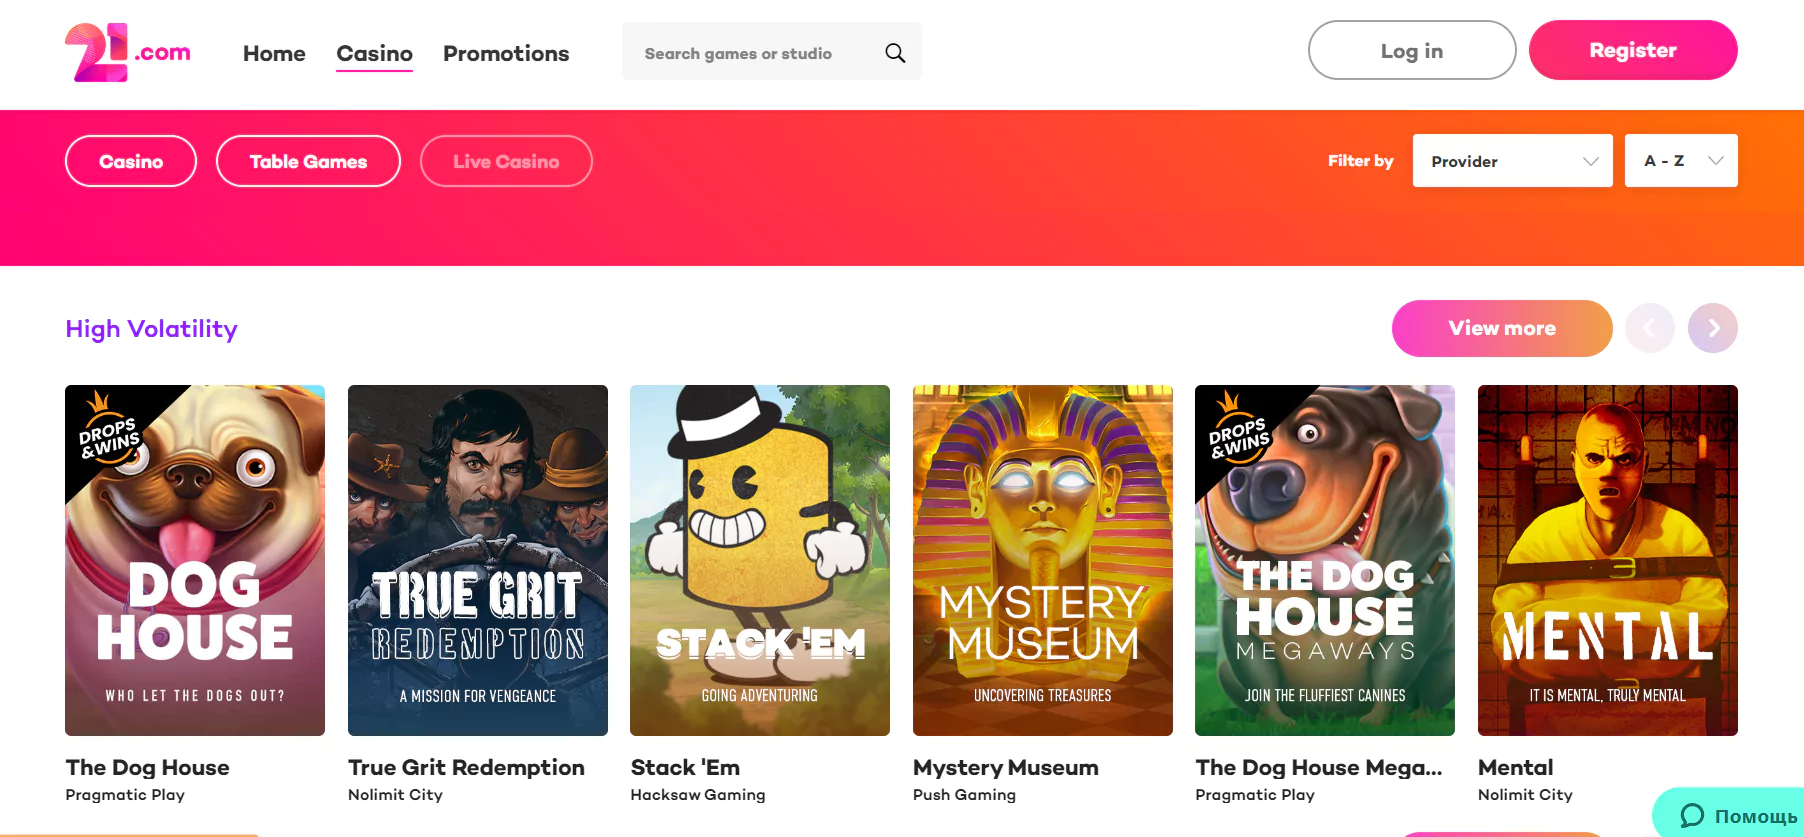Select the Casino navigation item
The height and width of the screenshot is (837, 1804).
click(374, 54)
